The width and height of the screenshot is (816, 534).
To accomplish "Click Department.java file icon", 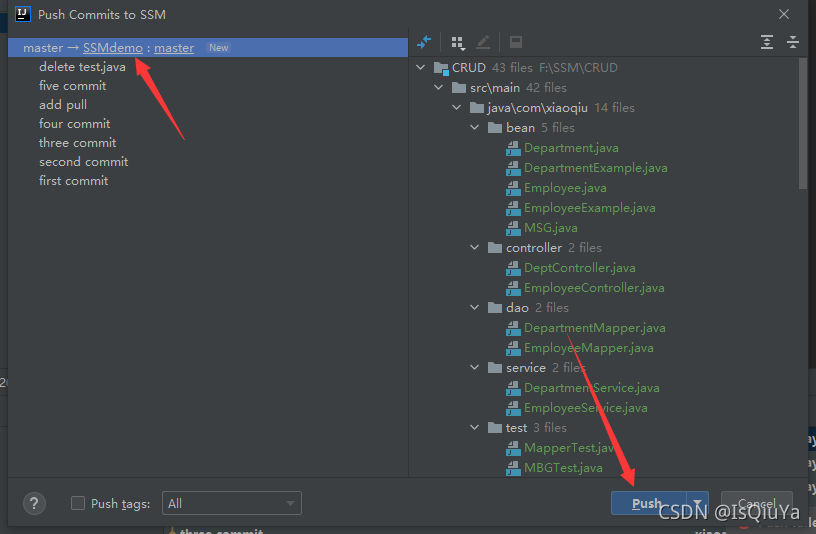I will (x=513, y=148).
